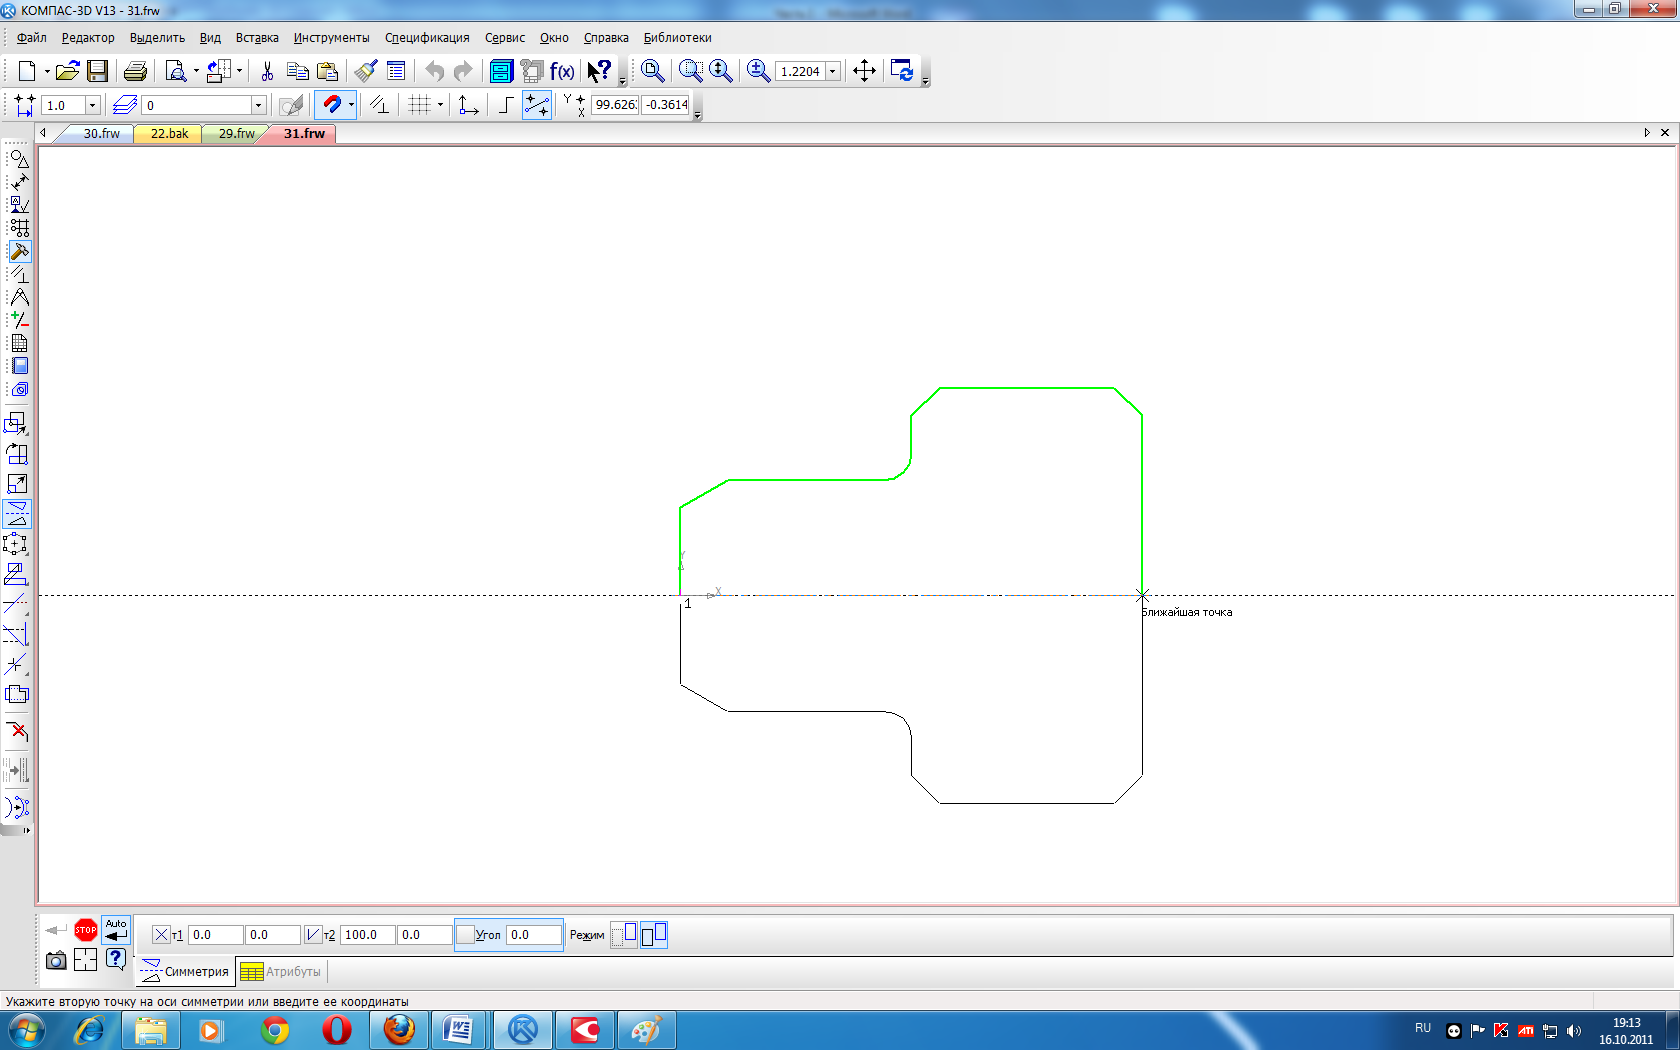The height and width of the screenshot is (1050, 1680).
Task: Select the keep-original objects mode
Action: click(x=654, y=935)
